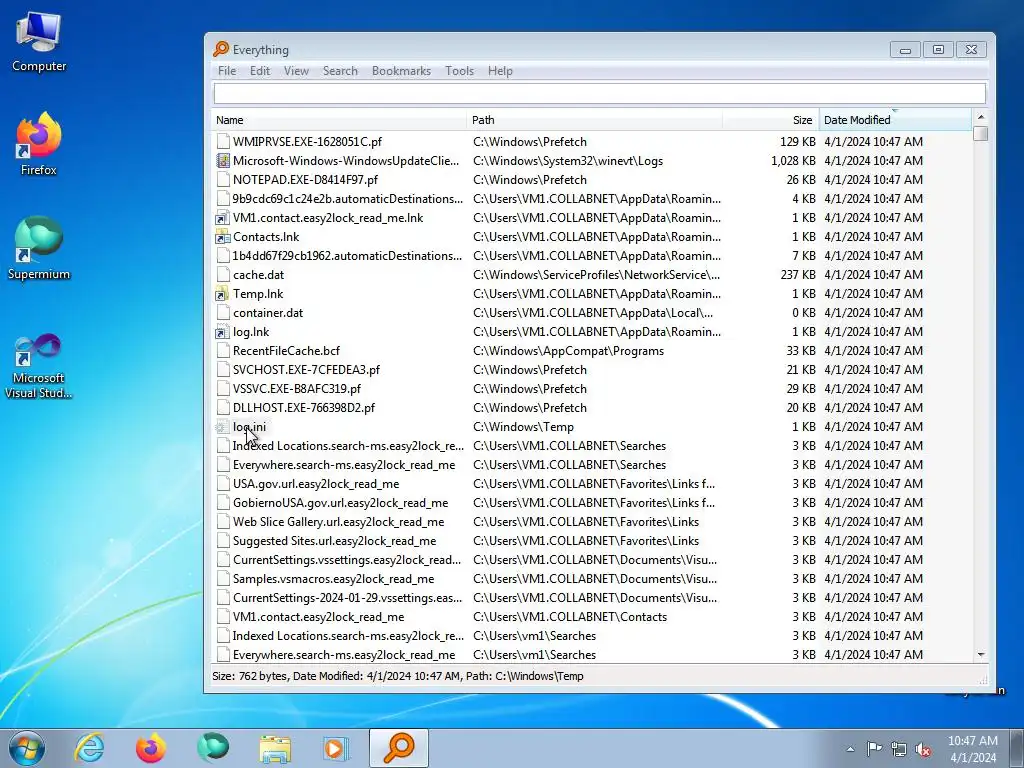
Task: Select the cache.dat file icon
Action: coord(223,275)
